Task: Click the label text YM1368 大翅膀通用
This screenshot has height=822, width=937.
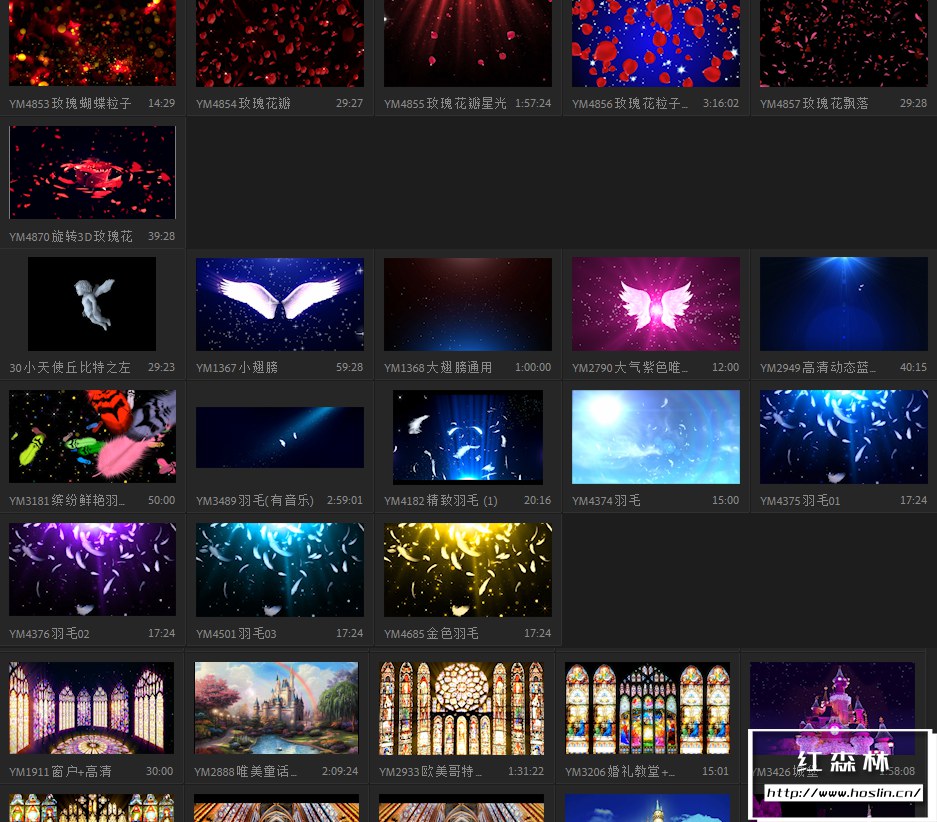Action: (438, 367)
